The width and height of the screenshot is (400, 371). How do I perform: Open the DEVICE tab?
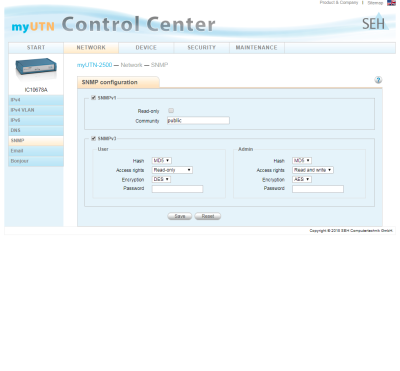point(146,48)
